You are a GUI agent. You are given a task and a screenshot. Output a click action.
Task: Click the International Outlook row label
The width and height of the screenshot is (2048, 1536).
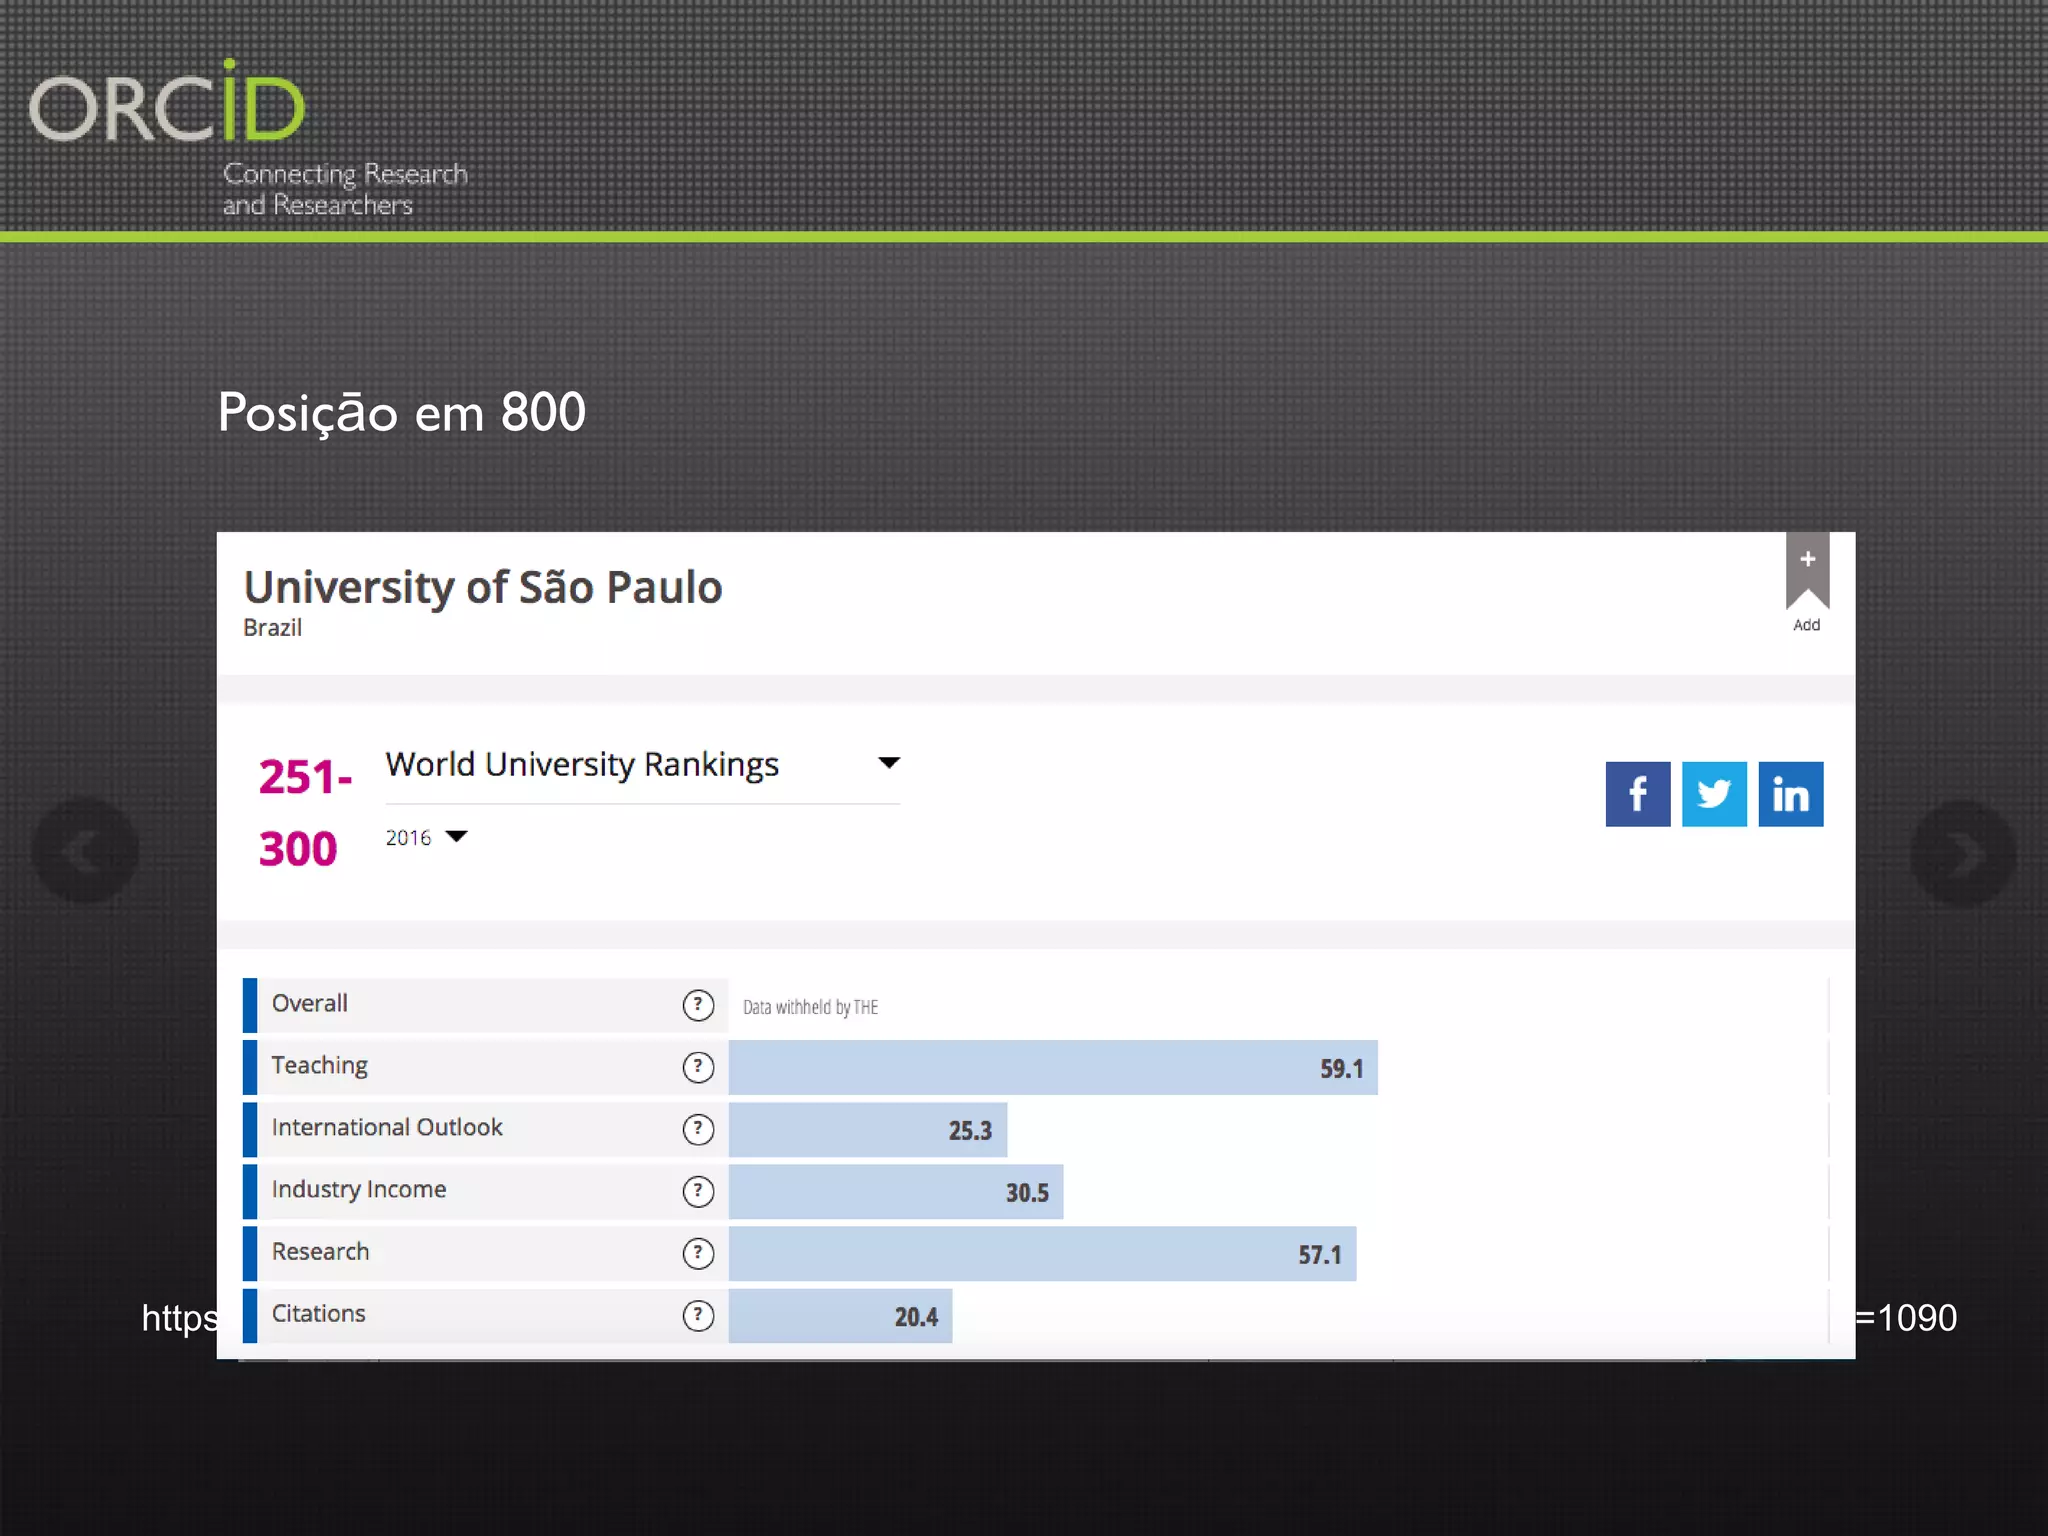pos(387,1127)
